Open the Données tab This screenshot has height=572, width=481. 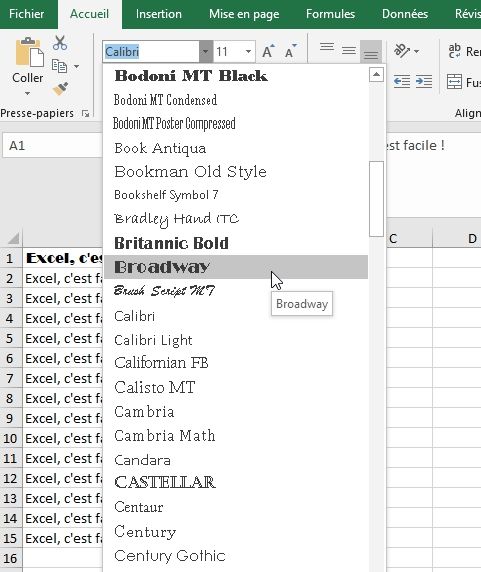click(x=405, y=14)
